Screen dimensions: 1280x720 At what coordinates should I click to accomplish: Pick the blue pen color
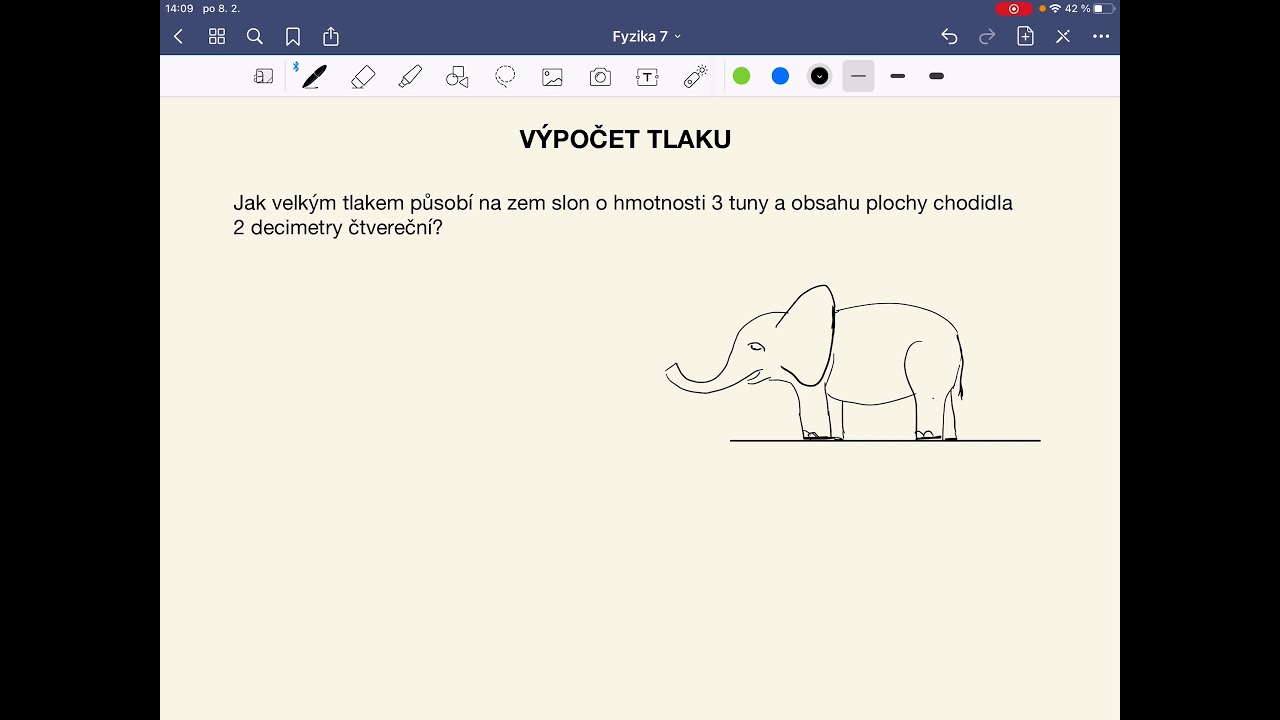tap(780, 76)
